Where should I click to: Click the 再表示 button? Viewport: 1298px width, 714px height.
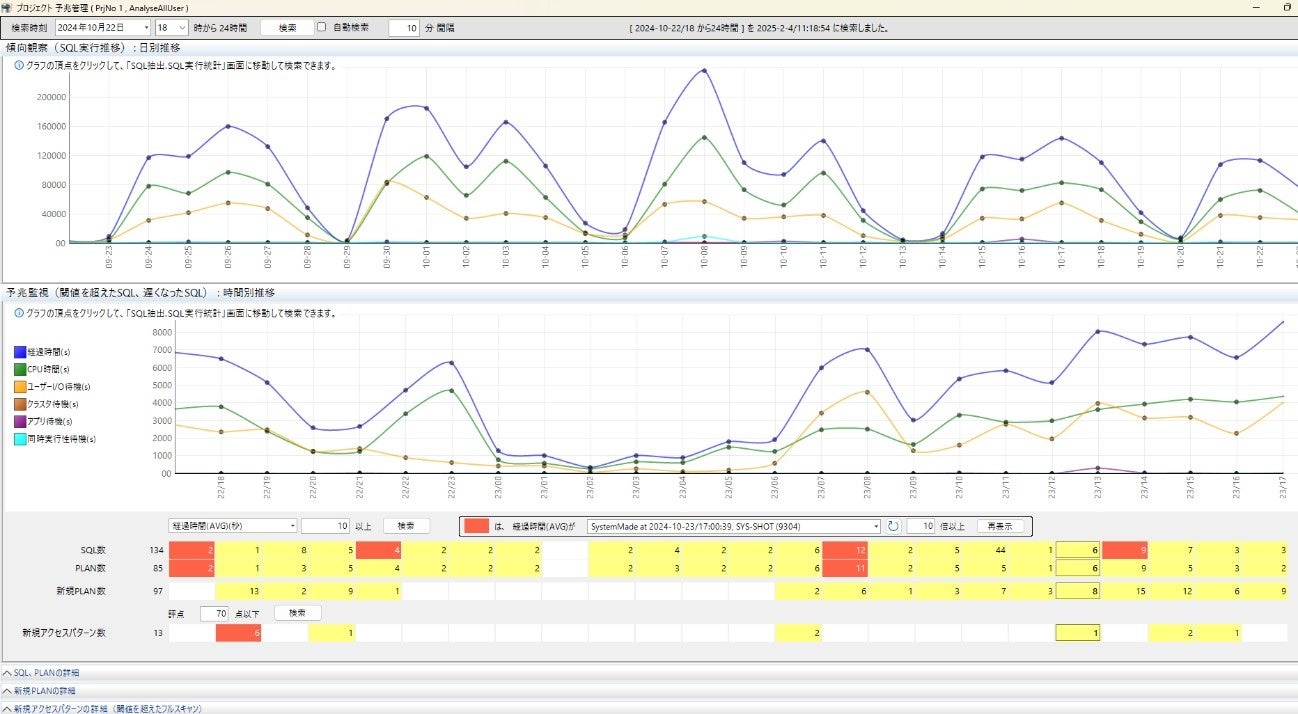pos(1000,526)
